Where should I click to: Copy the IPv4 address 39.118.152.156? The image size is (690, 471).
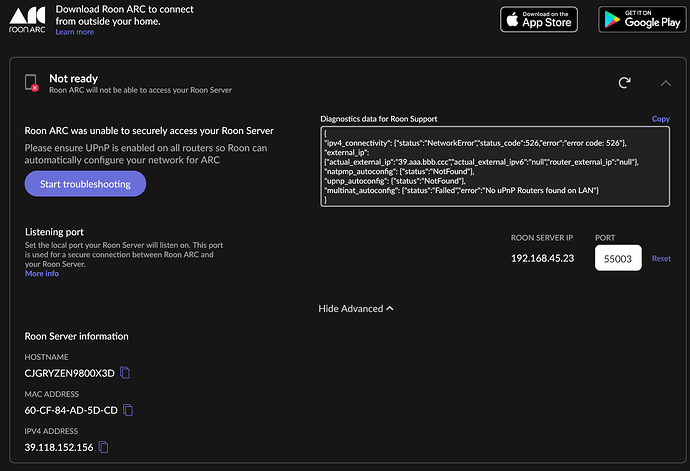pos(103,447)
